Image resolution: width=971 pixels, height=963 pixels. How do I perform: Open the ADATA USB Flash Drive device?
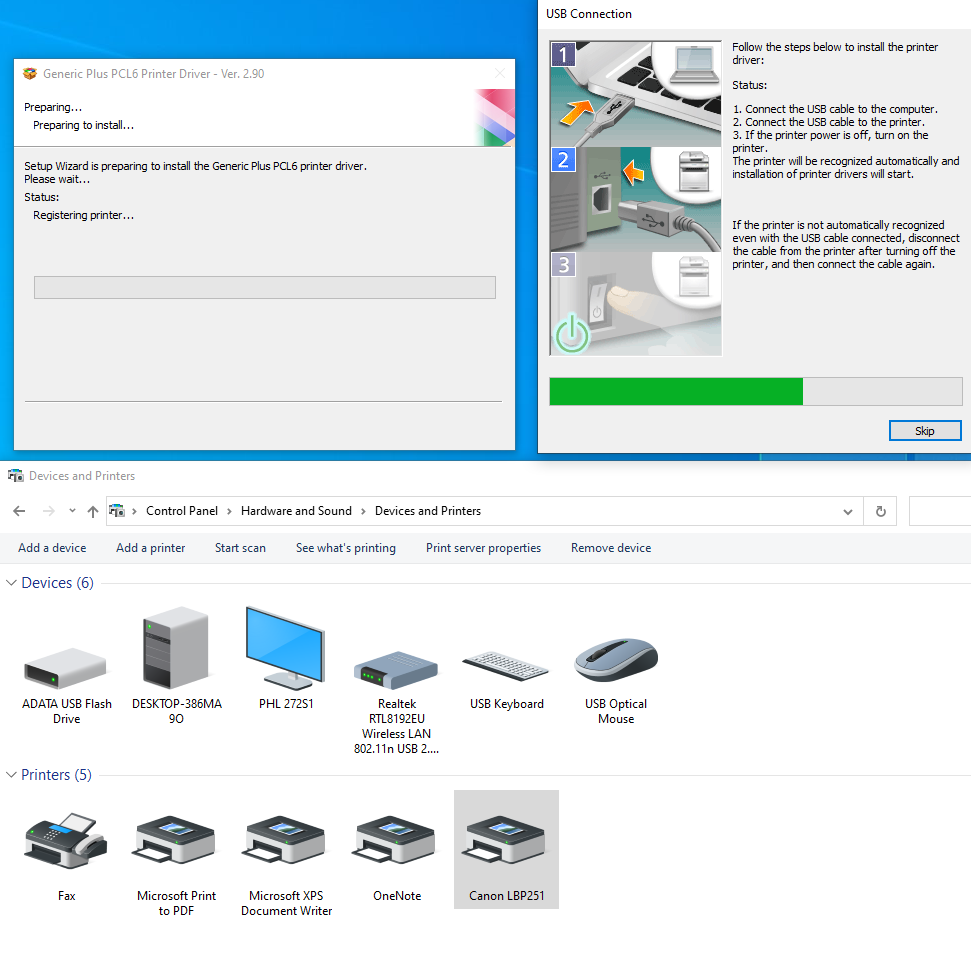[66, 665]
